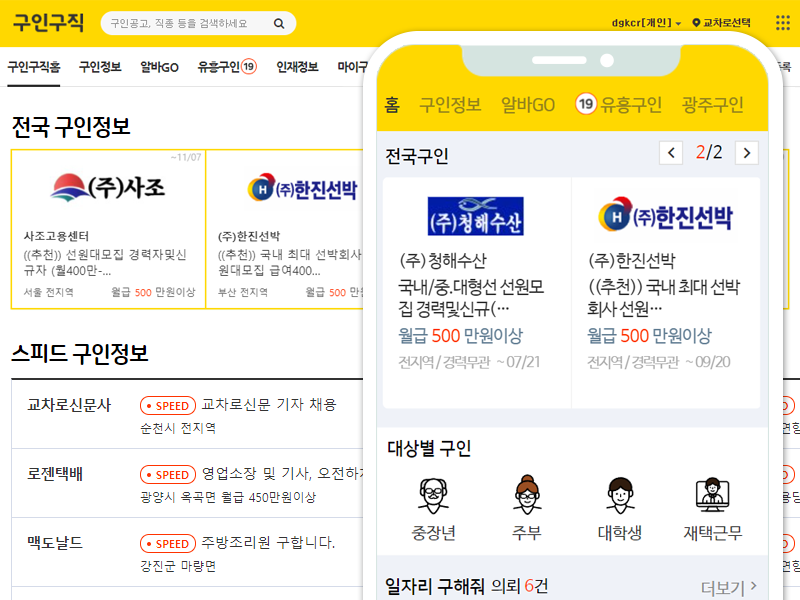Select 구인정보 tab in phone view
This screenshot has width=800, height=600.
click(x=450, y=105)
